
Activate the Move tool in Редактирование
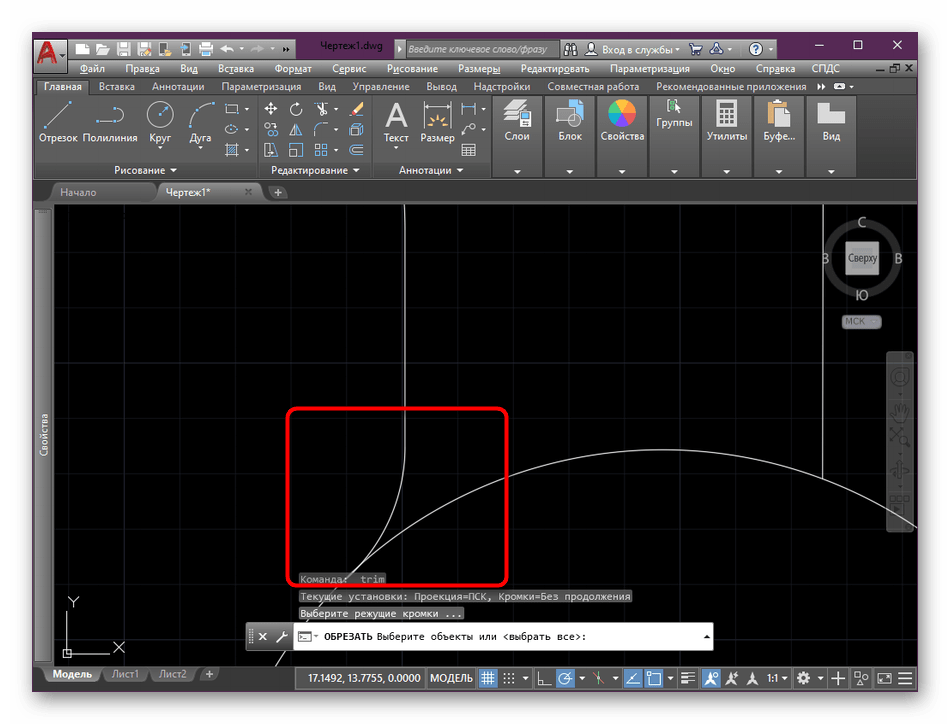click(x=271, y=109)
